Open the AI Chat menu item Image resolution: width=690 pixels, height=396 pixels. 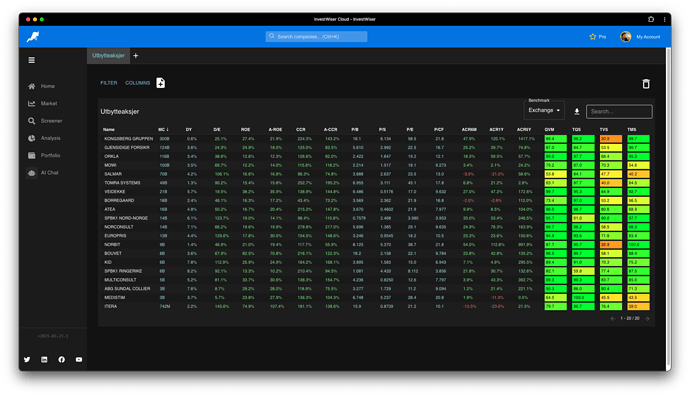[x=50, y=173]
